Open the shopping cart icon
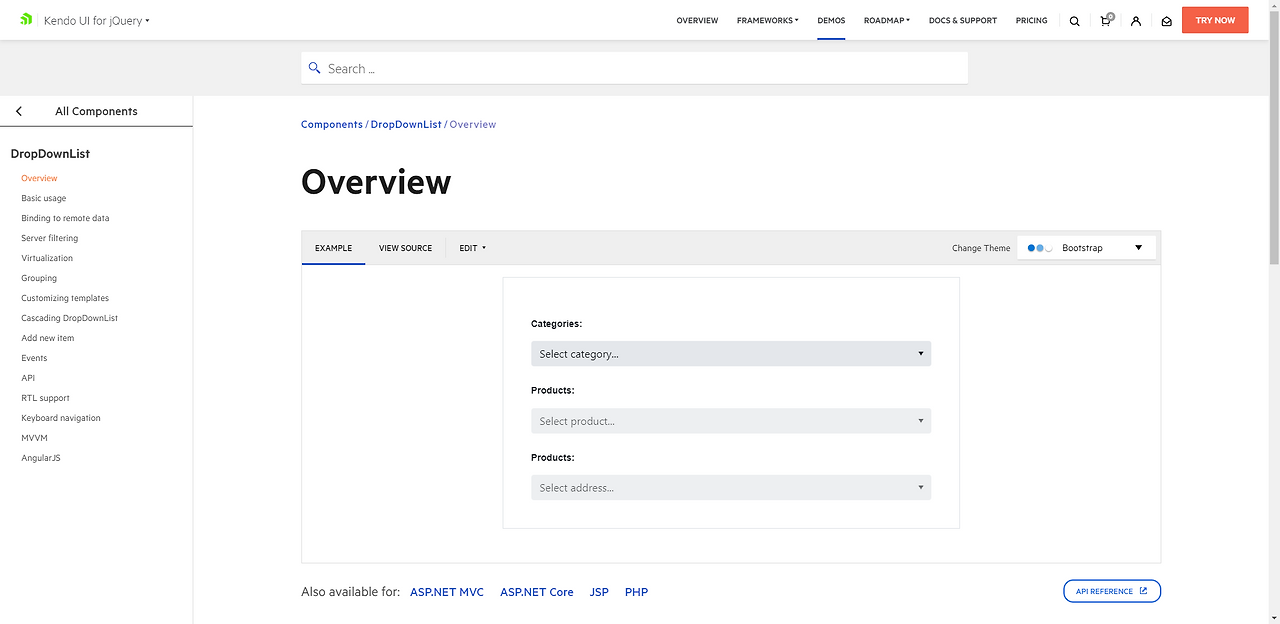1280x624 pixels. [1104, 20]
